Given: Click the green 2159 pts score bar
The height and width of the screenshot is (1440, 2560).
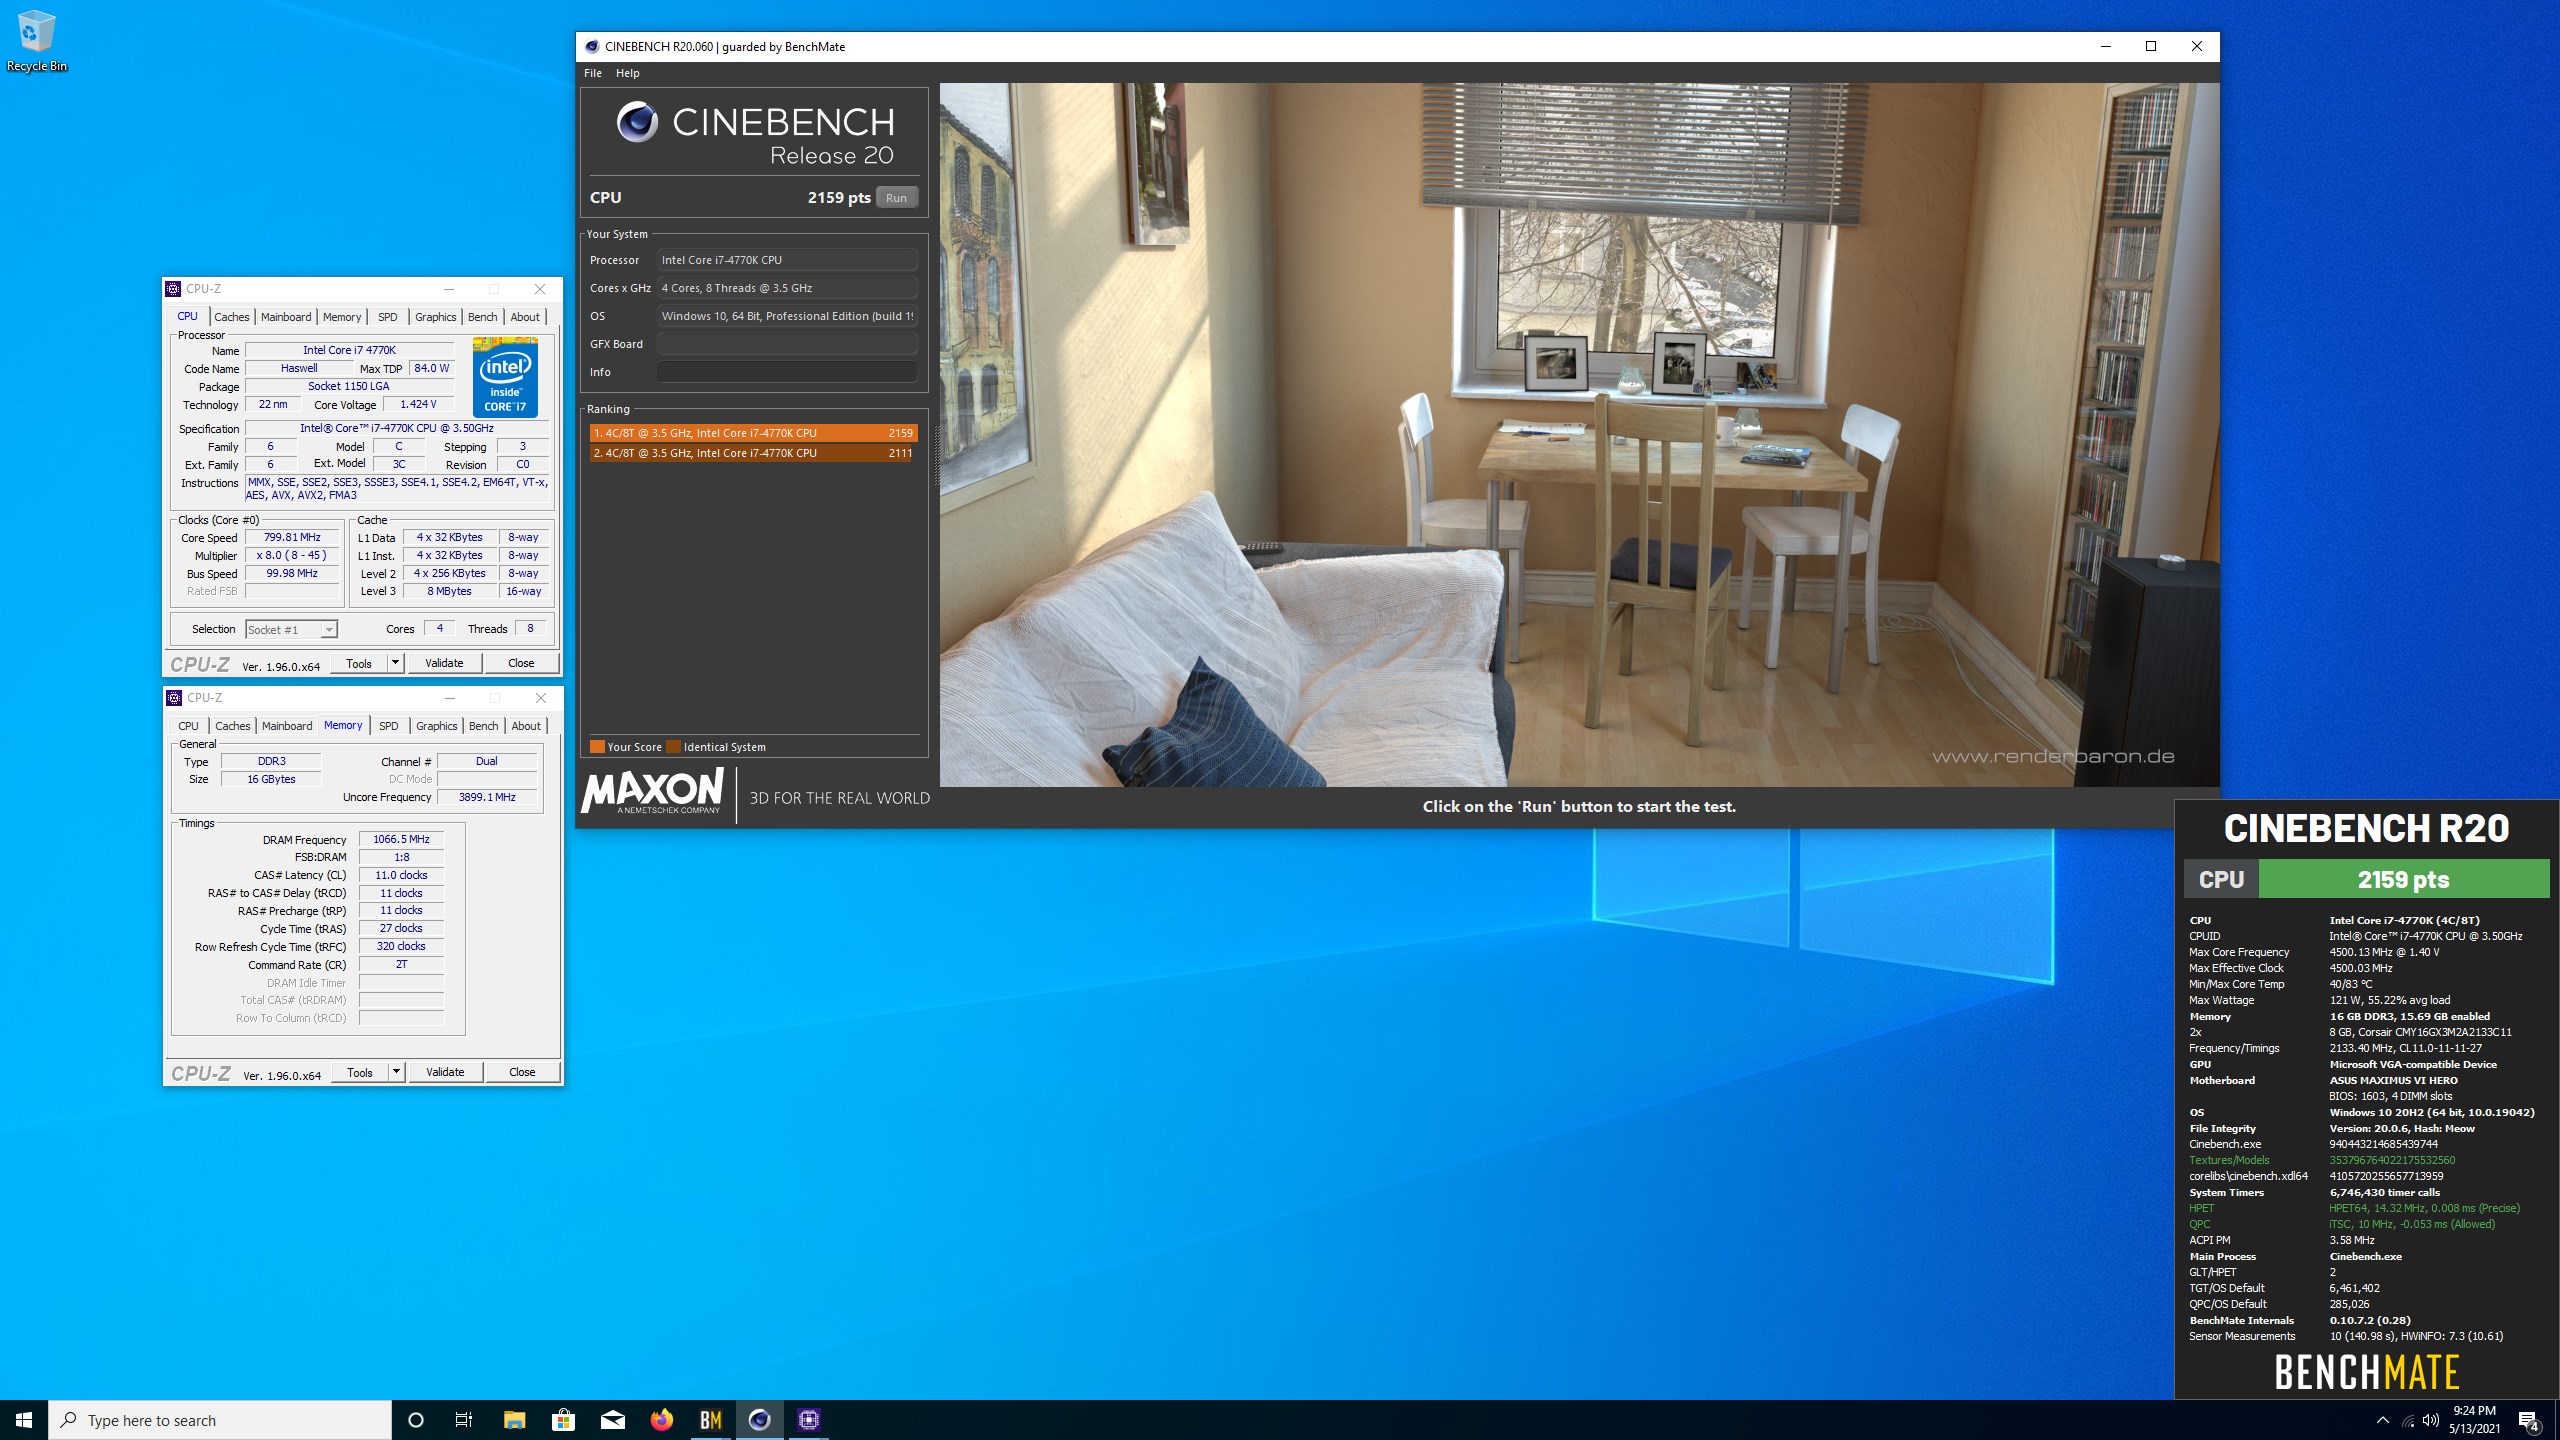Looking at the screenshot, I should point(2404,880).
